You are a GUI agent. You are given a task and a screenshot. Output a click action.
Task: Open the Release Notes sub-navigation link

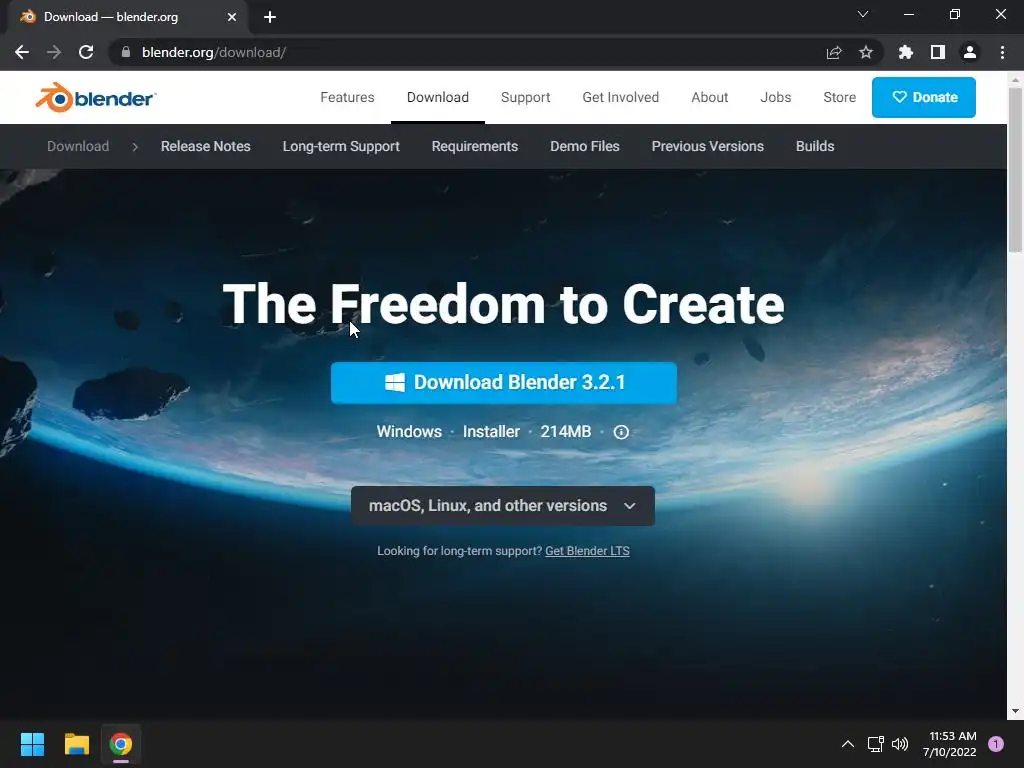(206, 146)
